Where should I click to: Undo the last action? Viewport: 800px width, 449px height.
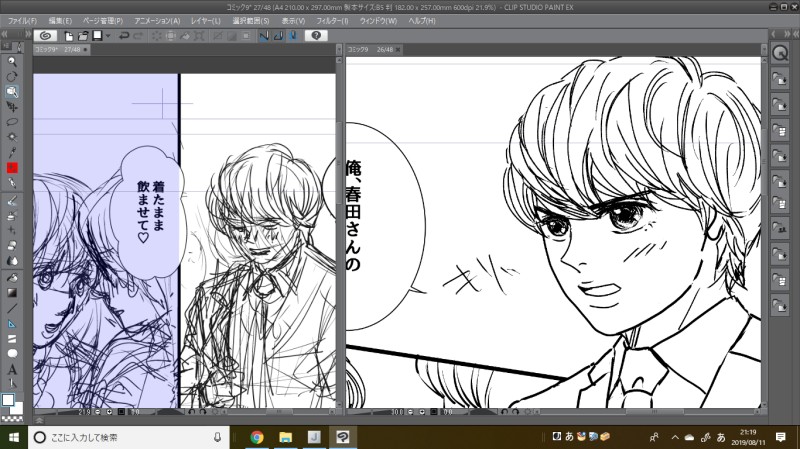tap(123, 36)
